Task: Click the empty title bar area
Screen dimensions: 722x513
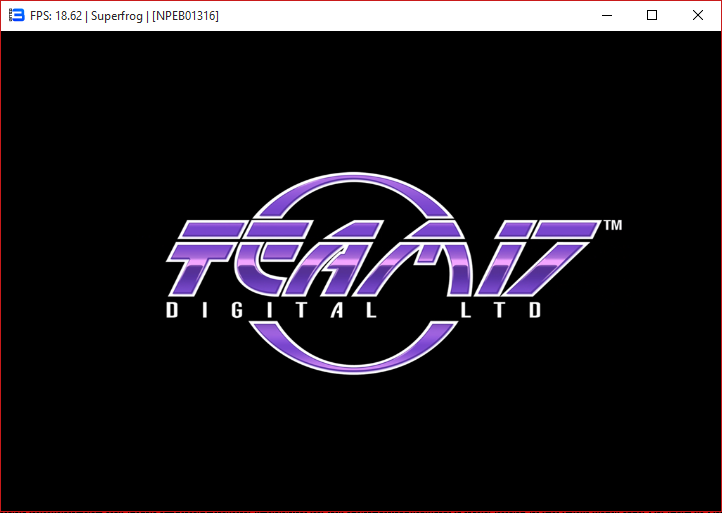Action: pyautogui.click(x=400, y=16)
